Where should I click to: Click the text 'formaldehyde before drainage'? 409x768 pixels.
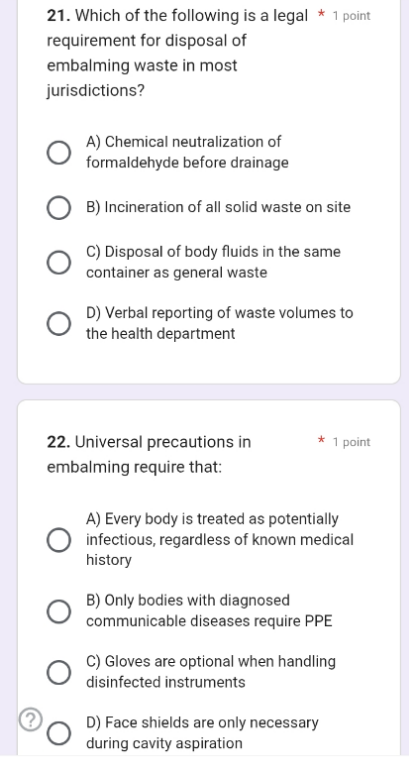point(187,163)
